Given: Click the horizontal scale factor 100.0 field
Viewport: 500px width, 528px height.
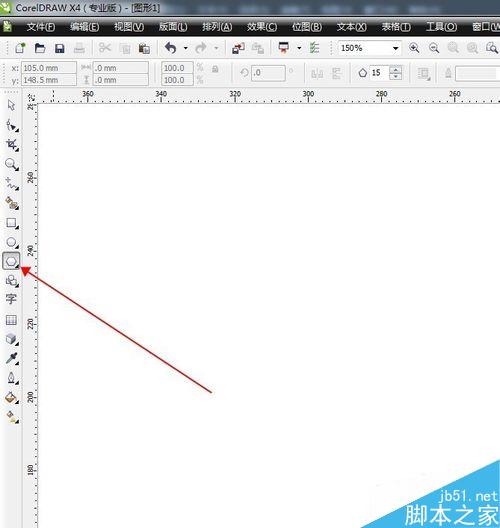Looking at the screenshot, I should [x=177, y=68].
